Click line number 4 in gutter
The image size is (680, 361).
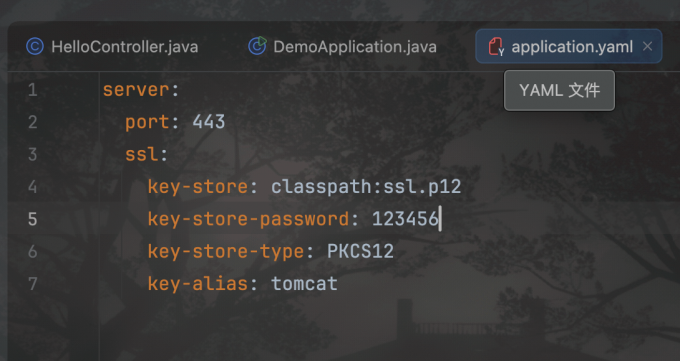click(x=33, y=187)
